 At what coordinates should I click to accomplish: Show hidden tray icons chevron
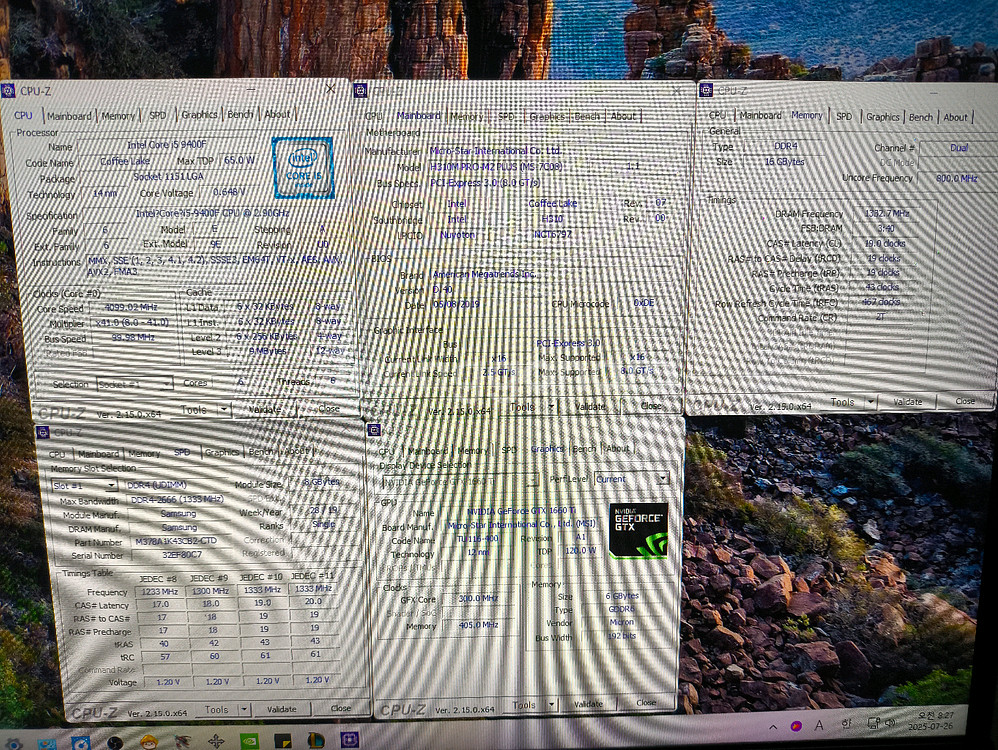click(x=773, y=727)
